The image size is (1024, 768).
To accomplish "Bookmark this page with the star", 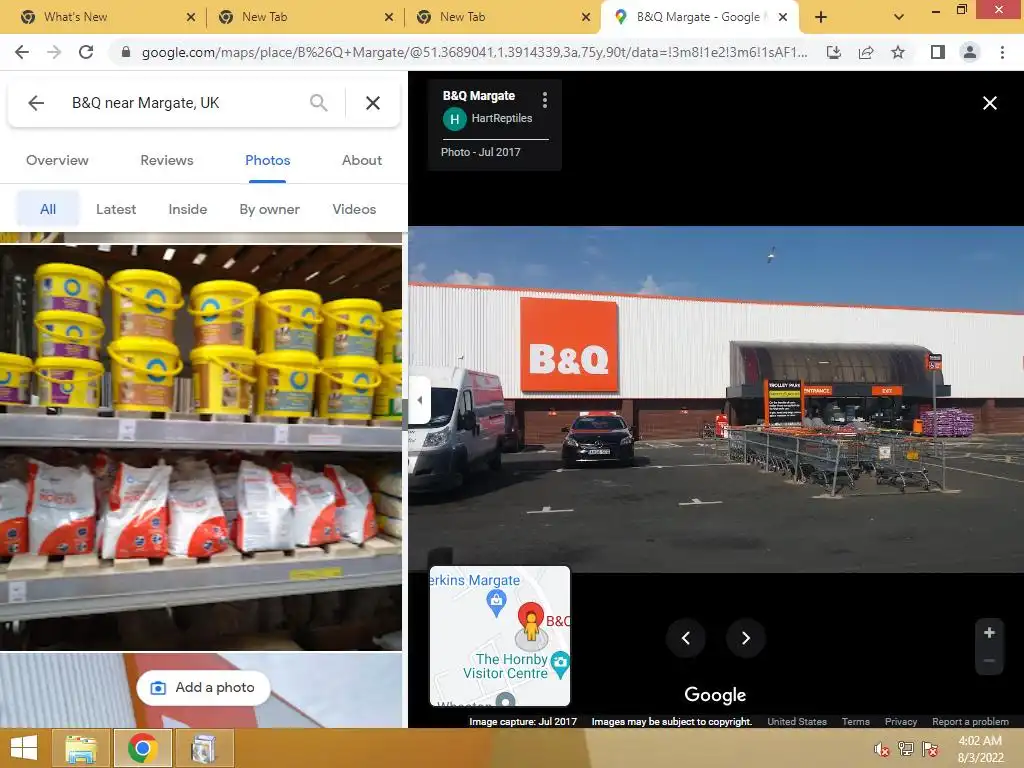I will 898,52.
